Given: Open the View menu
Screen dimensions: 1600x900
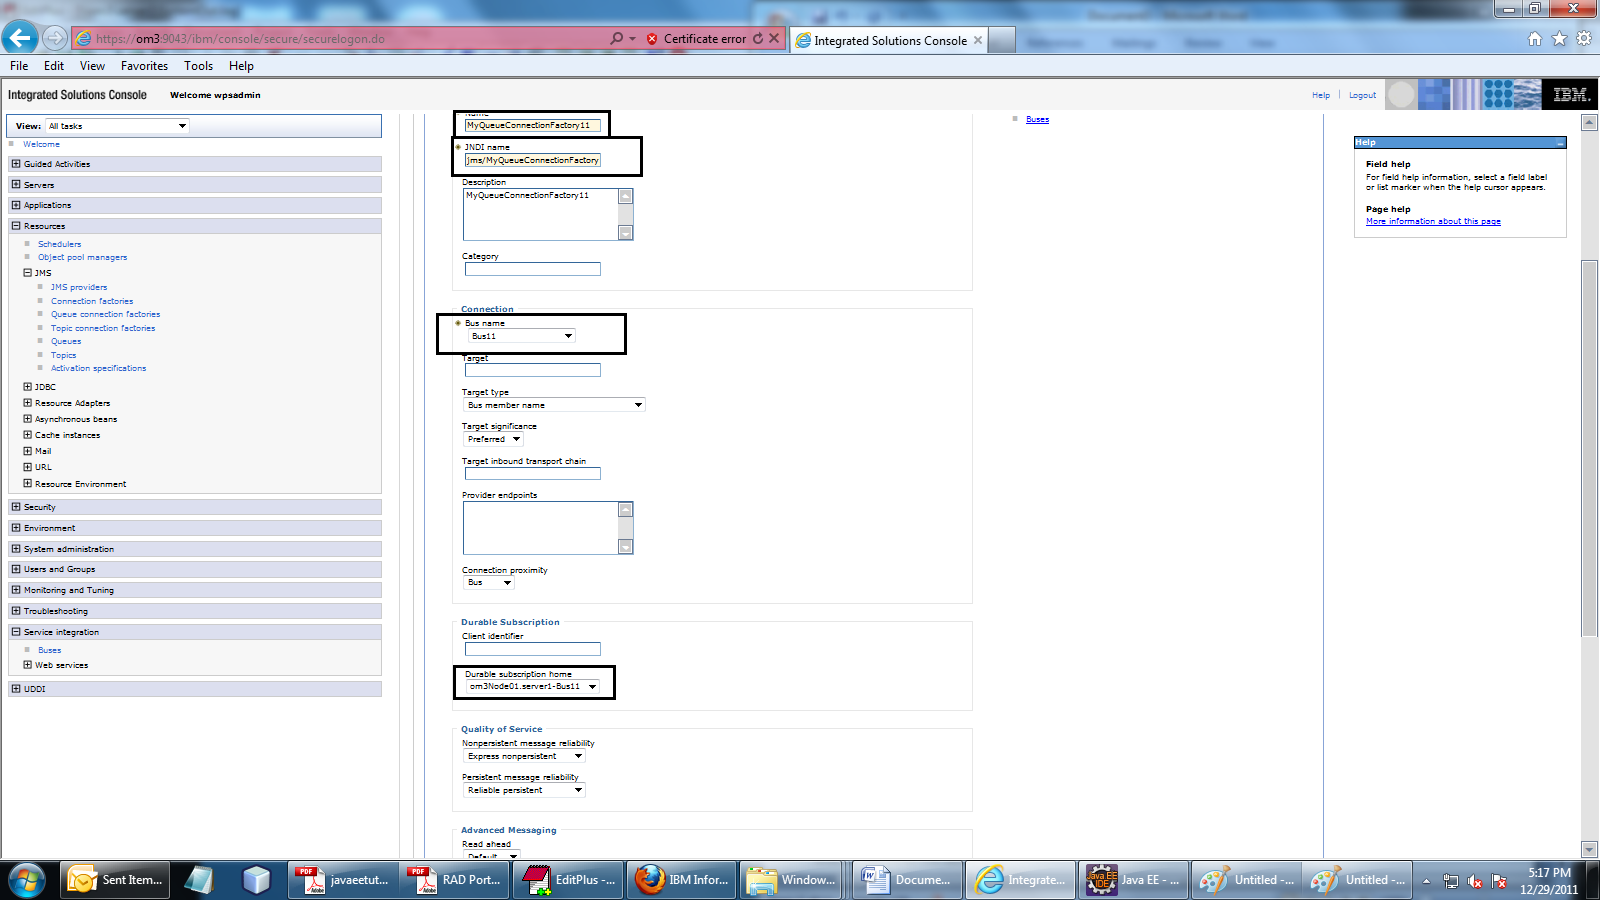Looking at the screenshot, I should pos(92,66).
